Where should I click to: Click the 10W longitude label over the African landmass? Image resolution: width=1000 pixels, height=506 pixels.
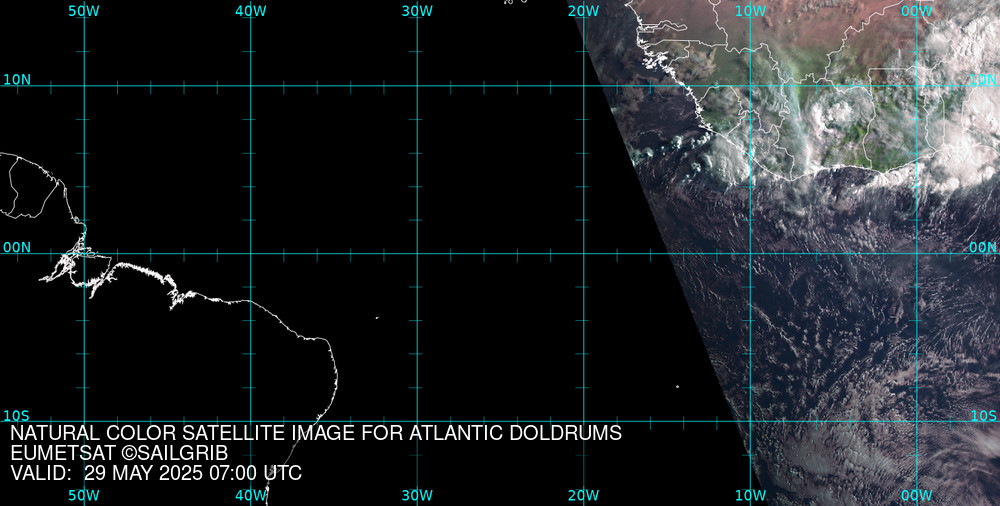pos(750,11)
